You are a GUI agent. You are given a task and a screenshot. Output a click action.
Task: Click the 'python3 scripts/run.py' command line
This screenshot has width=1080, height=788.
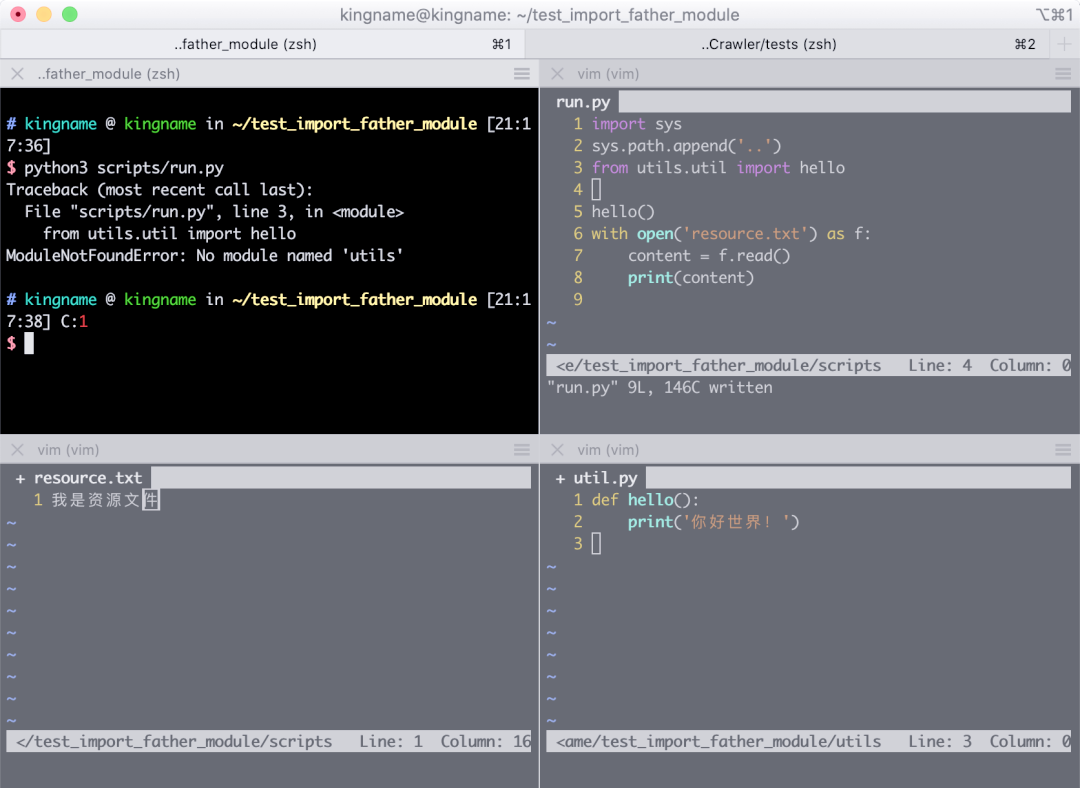click(x=124, y=168)
